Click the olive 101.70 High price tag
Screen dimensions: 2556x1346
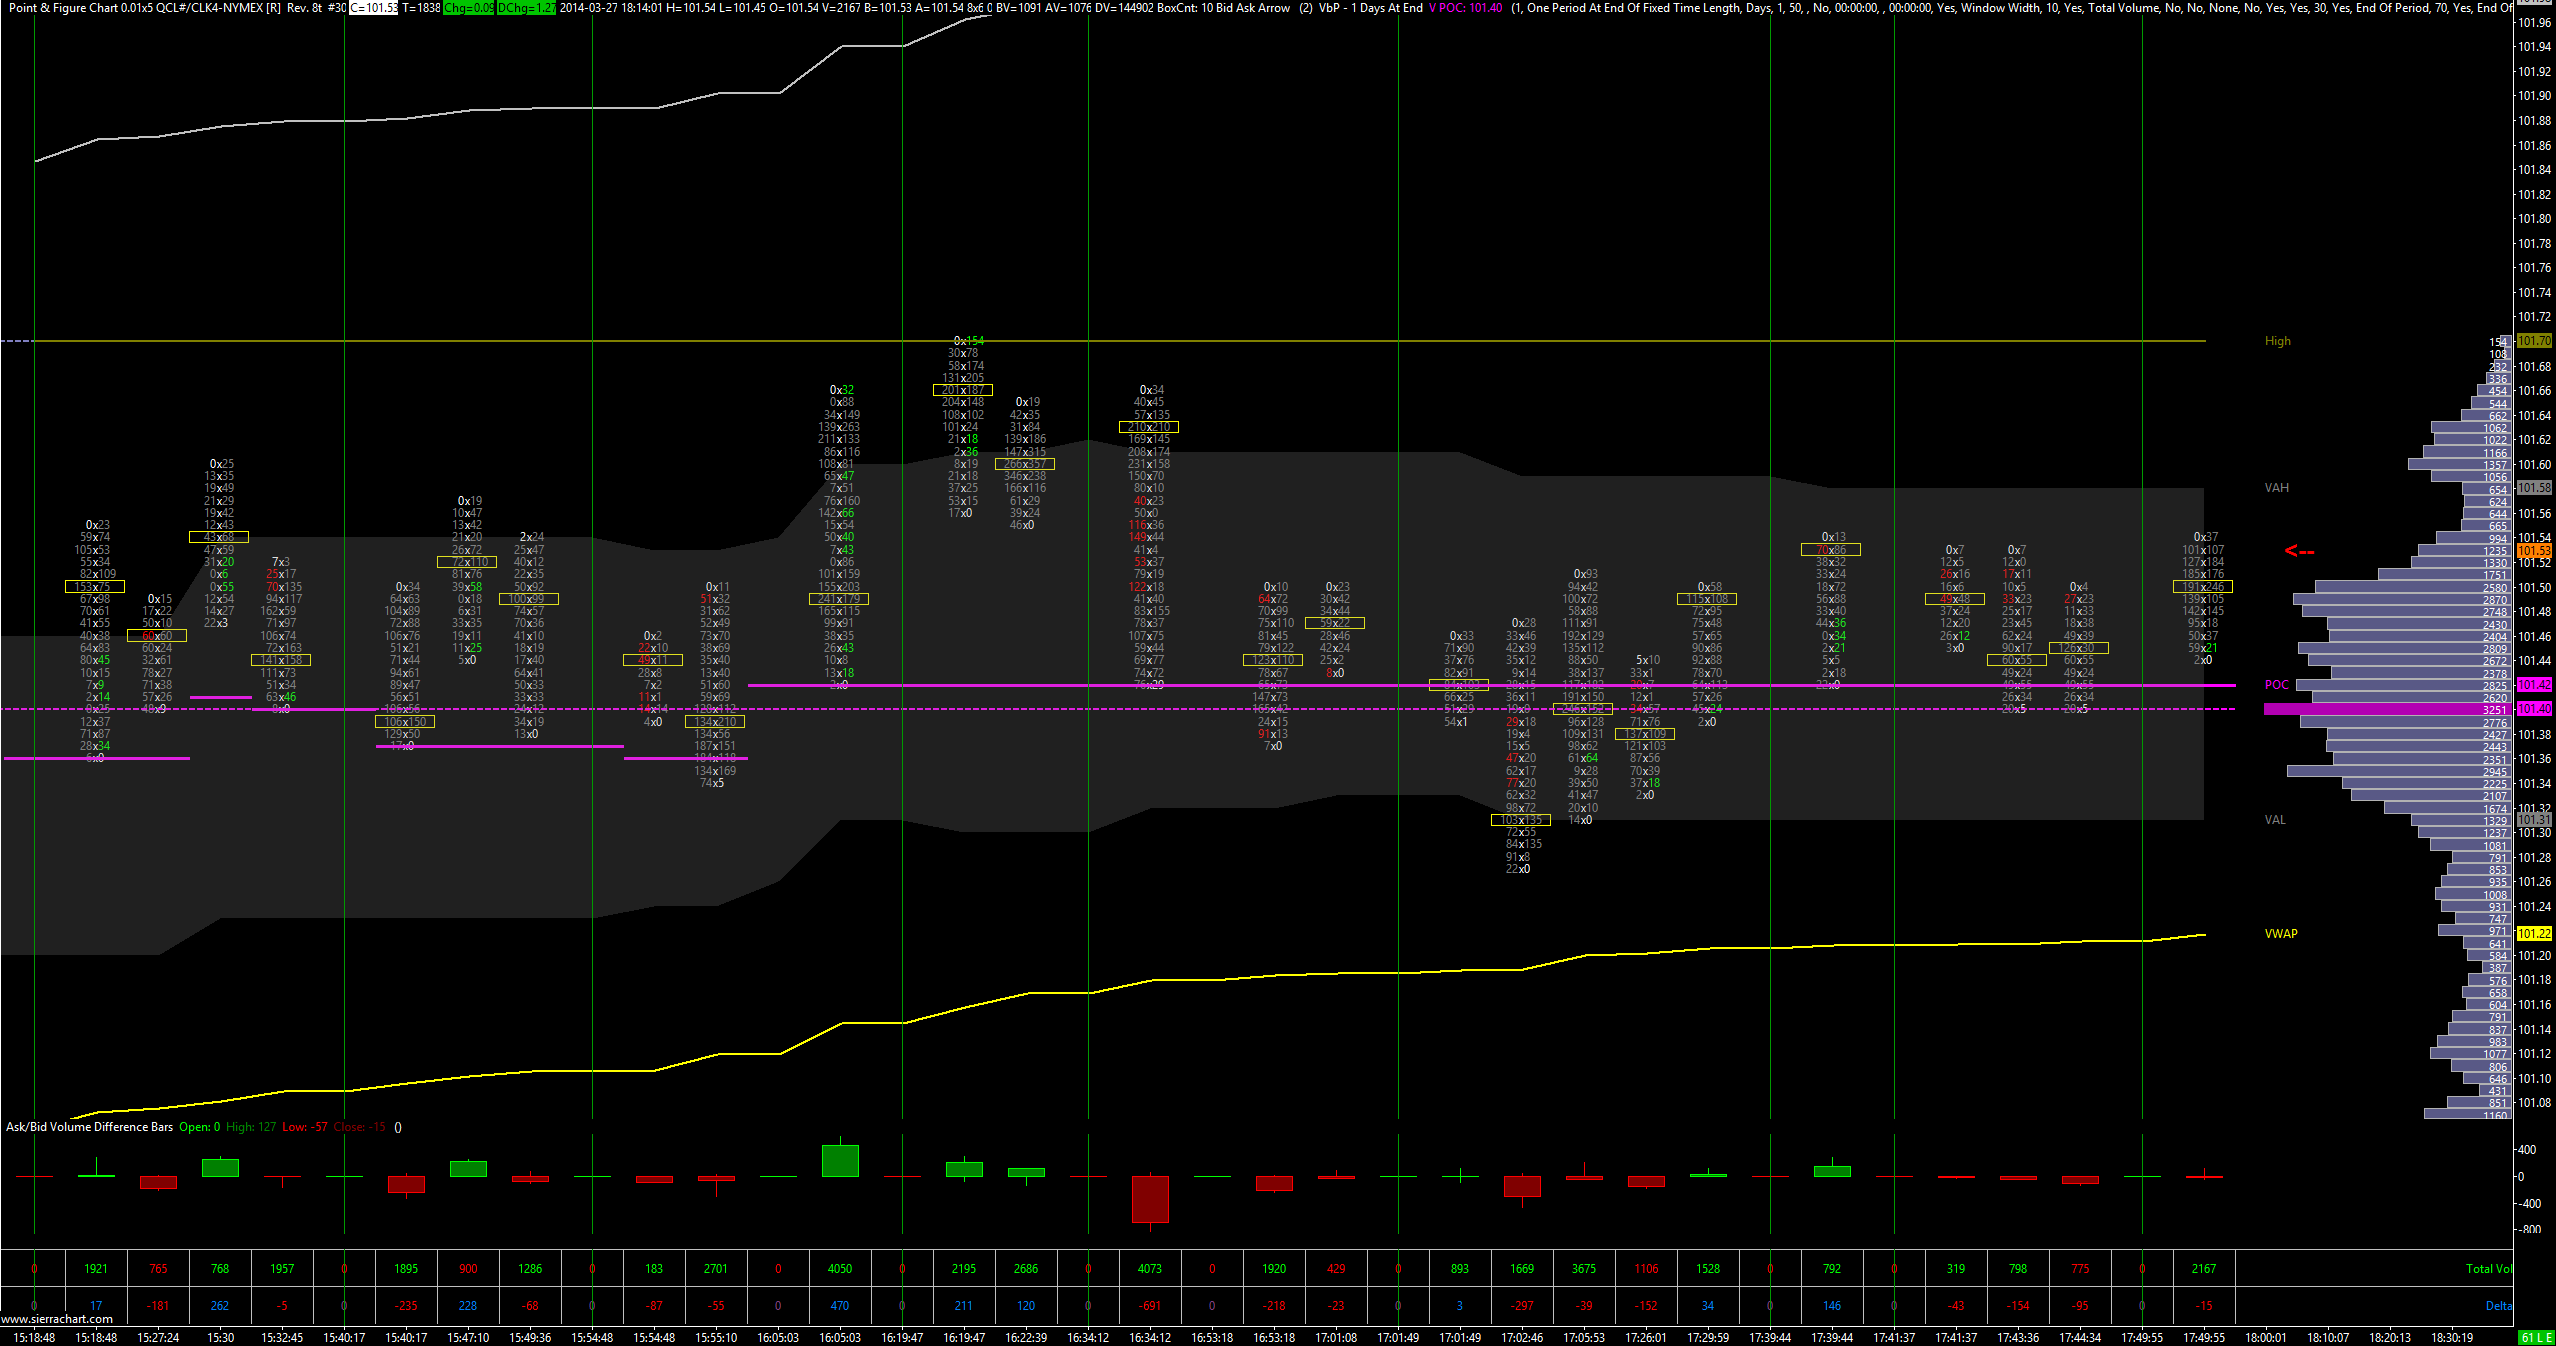tap(2534, 341)
